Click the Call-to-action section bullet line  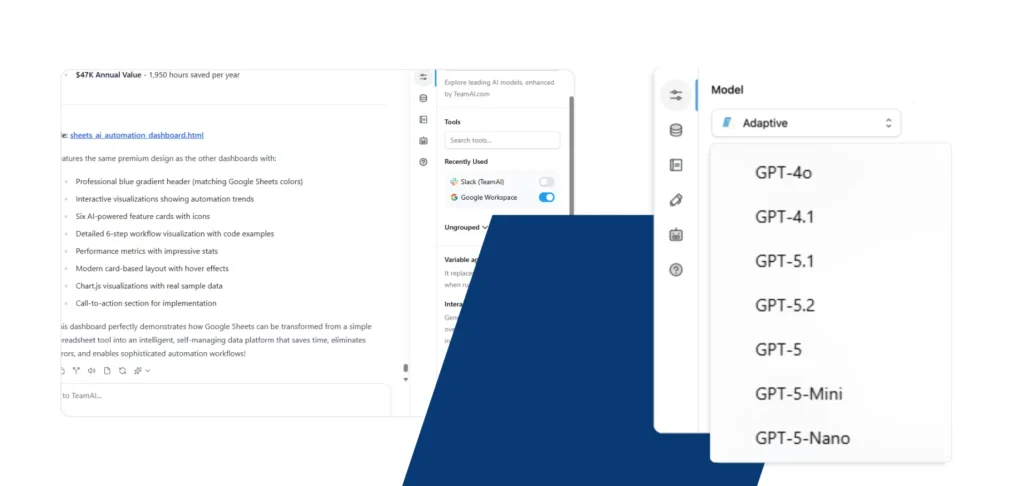(x=146, y=304)
